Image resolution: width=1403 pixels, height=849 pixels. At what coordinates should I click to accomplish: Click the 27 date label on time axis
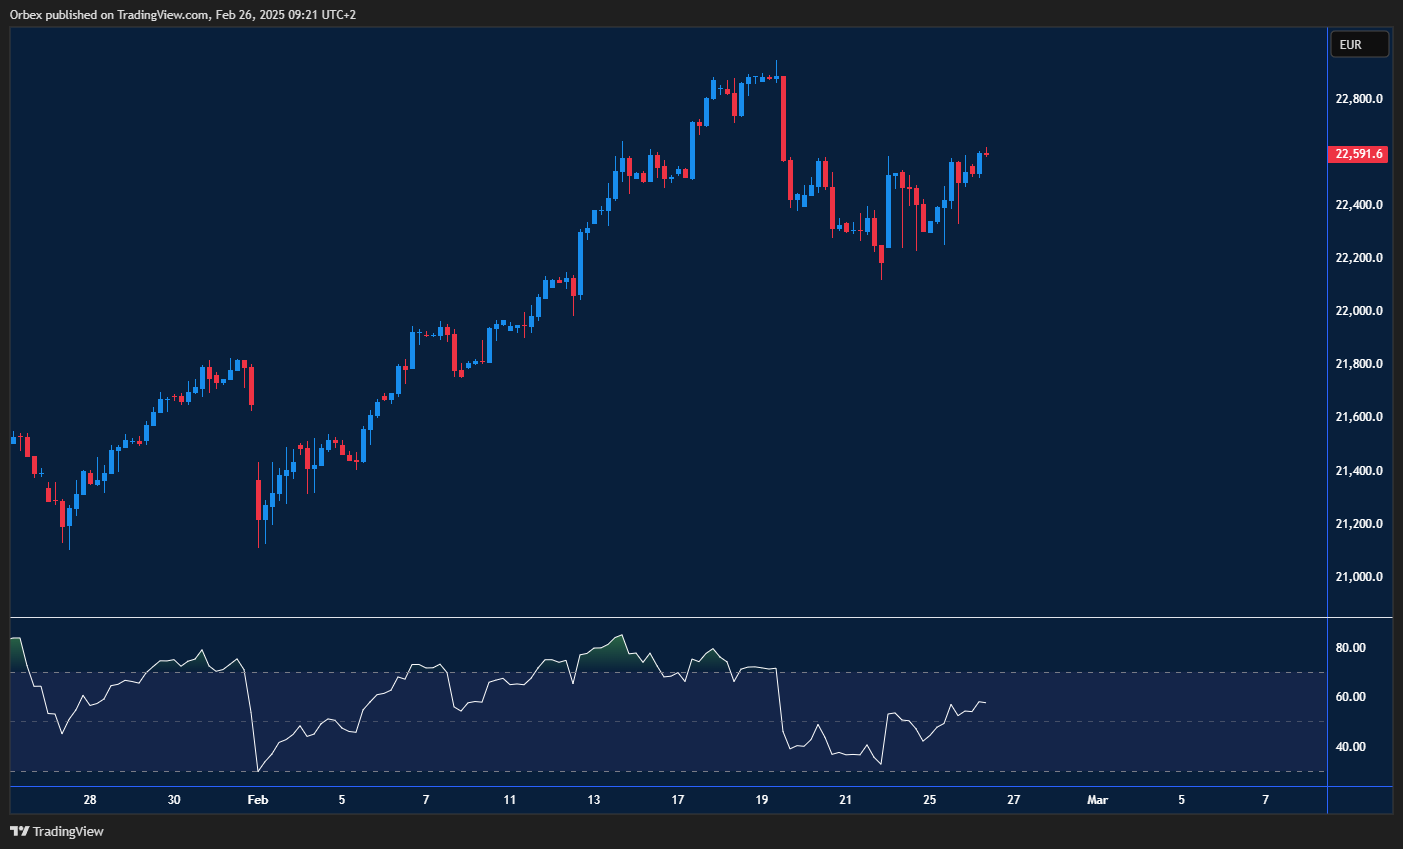click(1013, 800)
